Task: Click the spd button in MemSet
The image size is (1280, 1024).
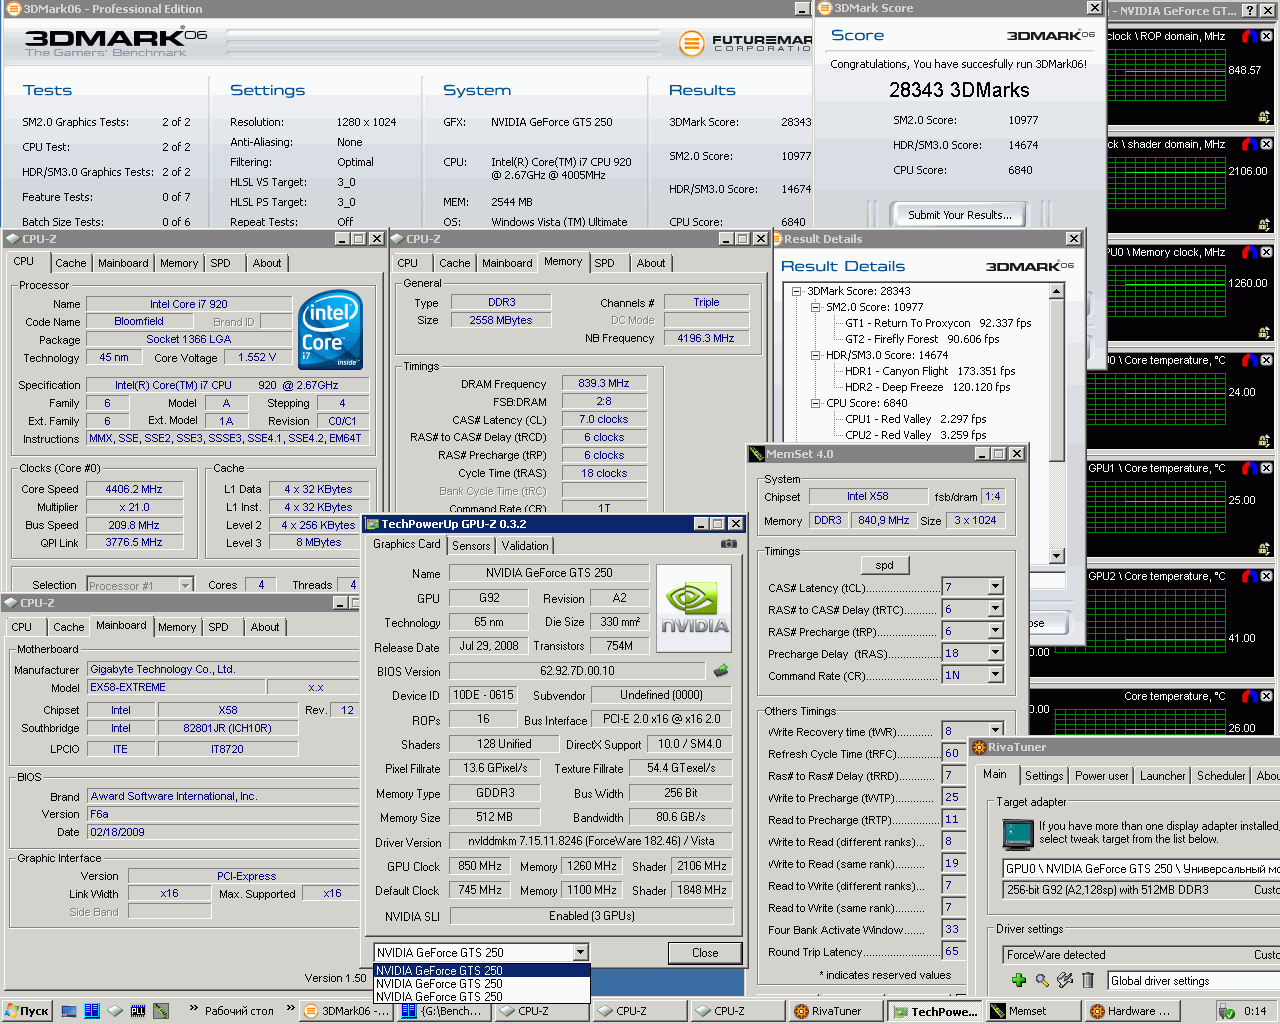Action: (884, 565)
